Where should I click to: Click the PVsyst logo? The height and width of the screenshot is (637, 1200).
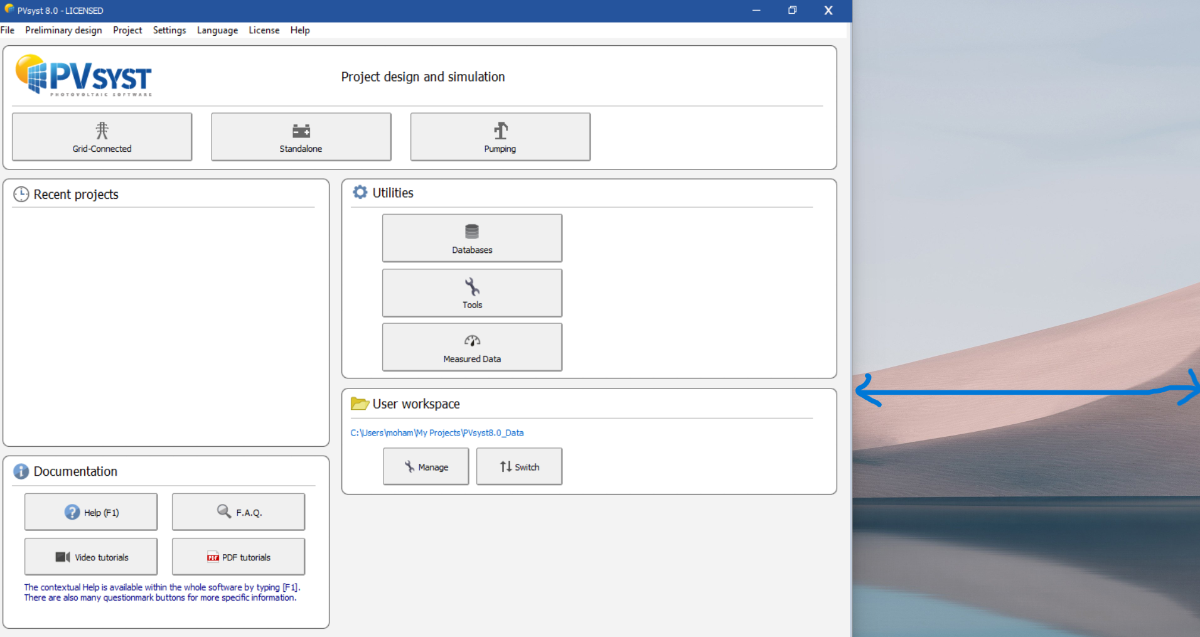coord(84,76)
